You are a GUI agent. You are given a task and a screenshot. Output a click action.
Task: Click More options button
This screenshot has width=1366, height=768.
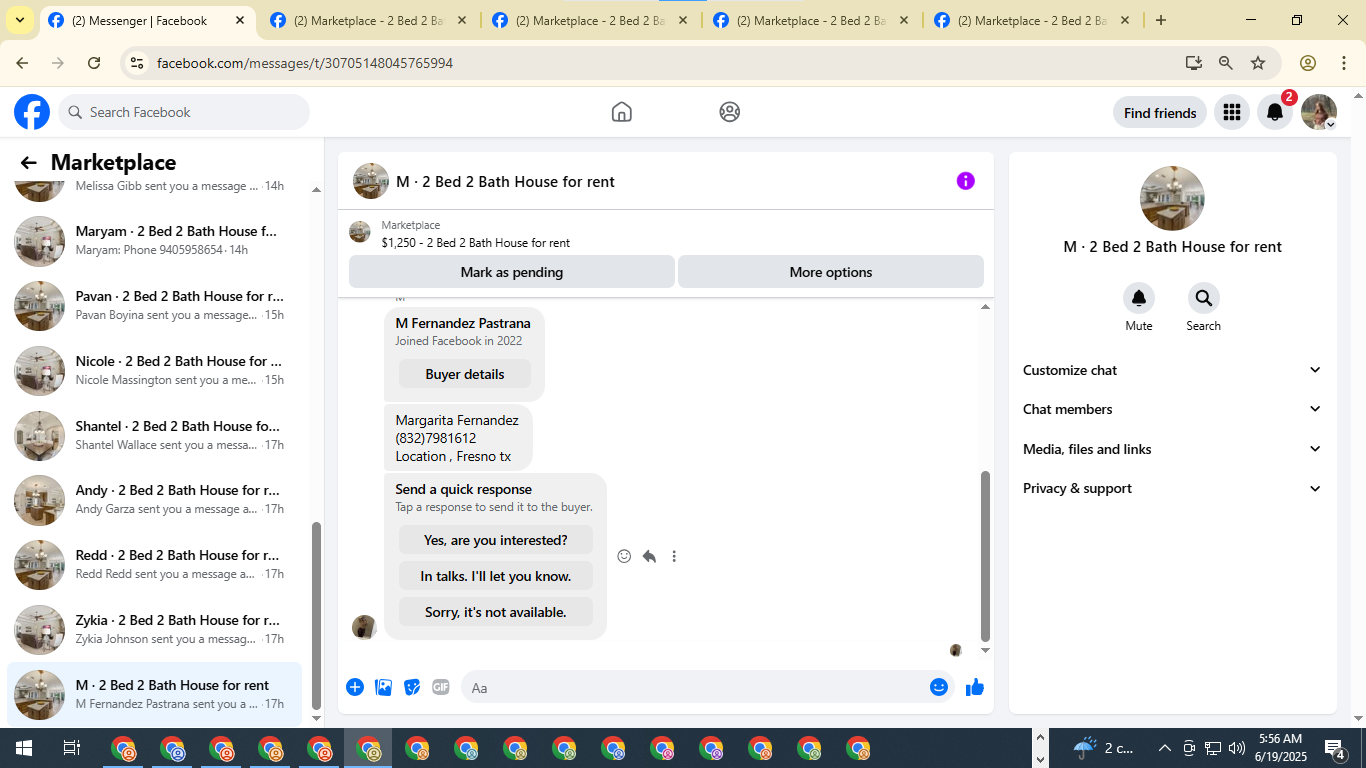click(x=831, y=272)
